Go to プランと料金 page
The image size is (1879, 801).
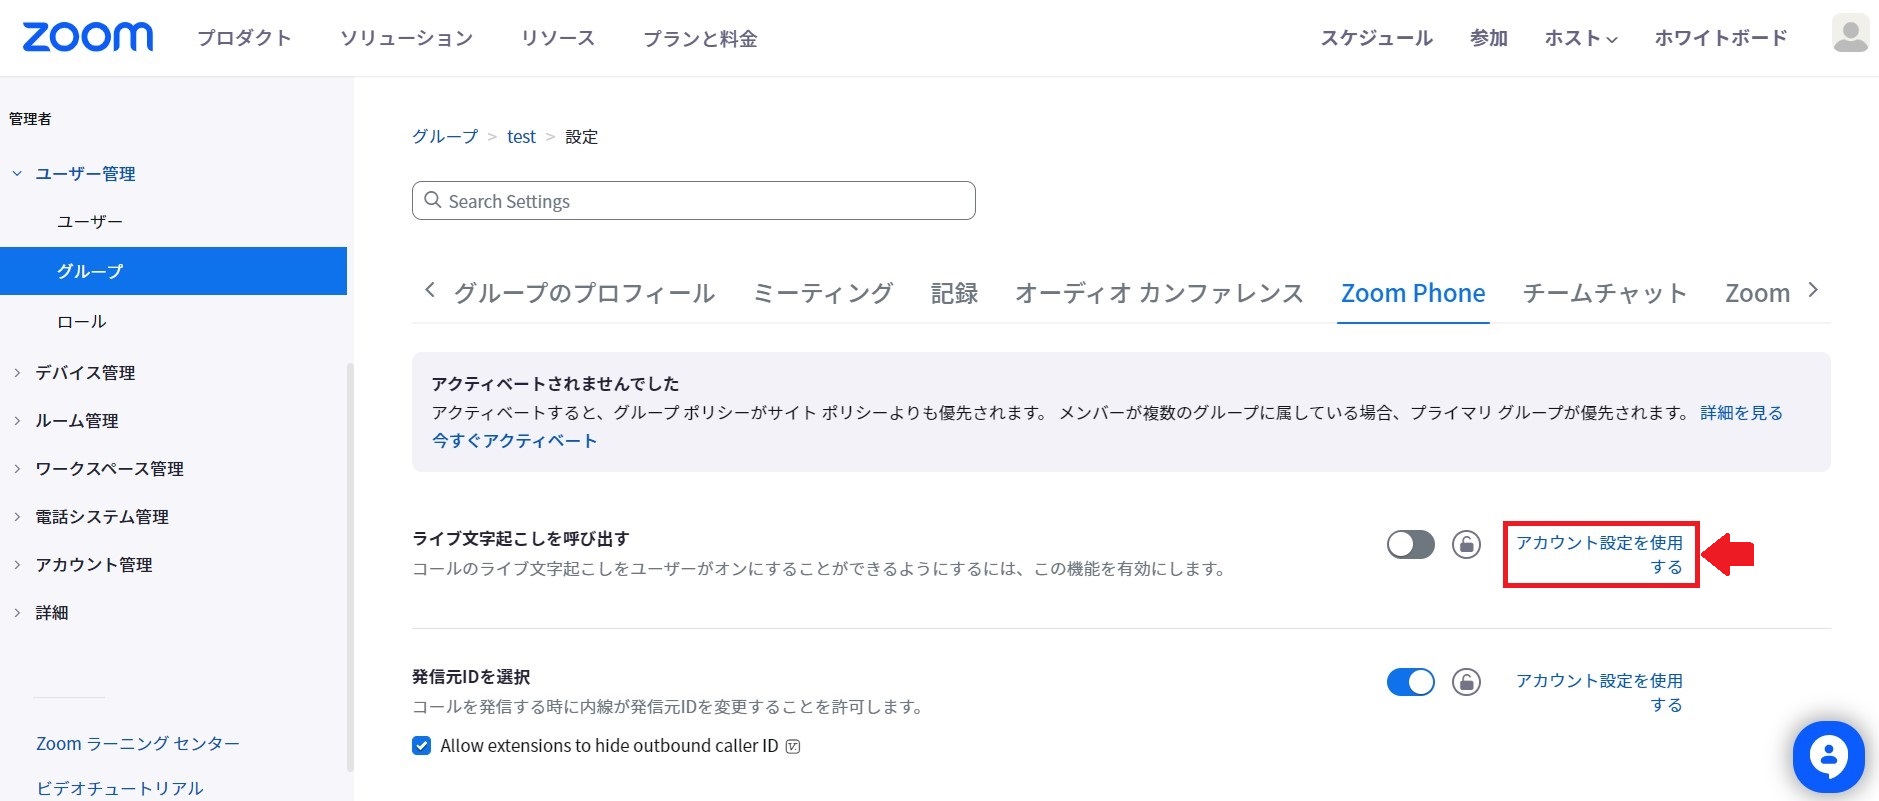click(x=700, y=38)
